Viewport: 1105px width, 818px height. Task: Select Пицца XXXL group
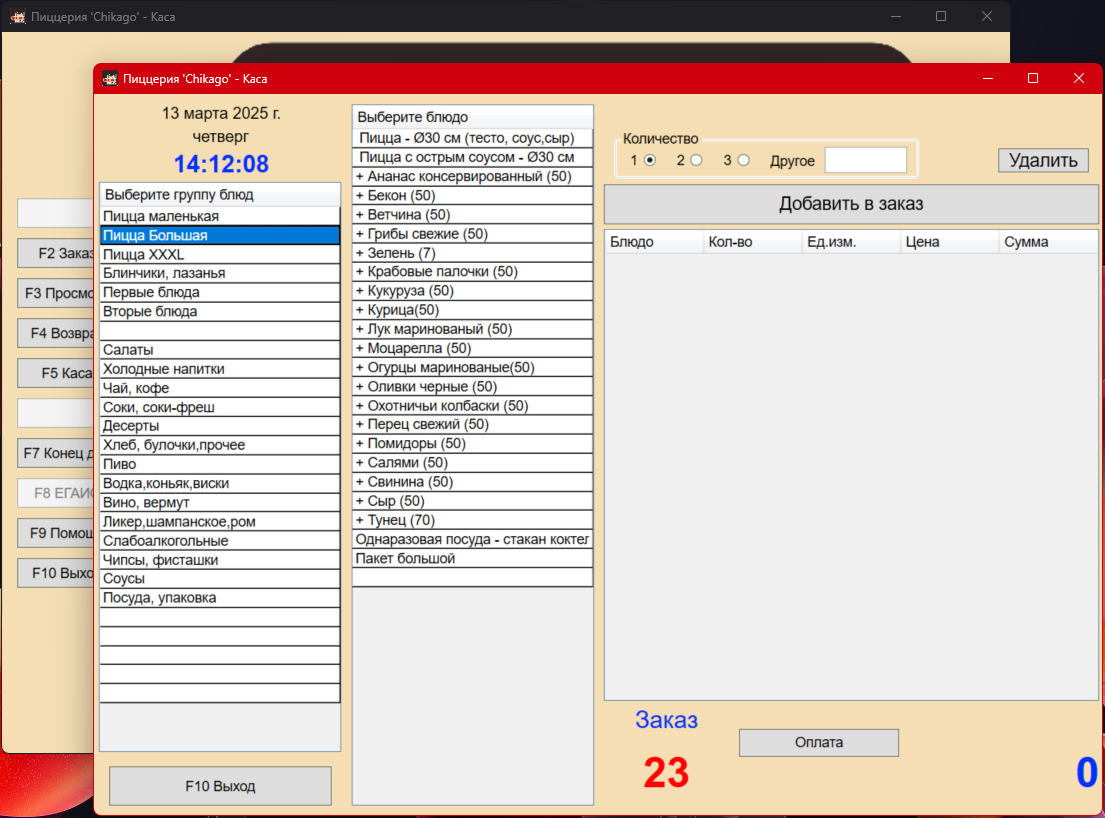point(220,254)
